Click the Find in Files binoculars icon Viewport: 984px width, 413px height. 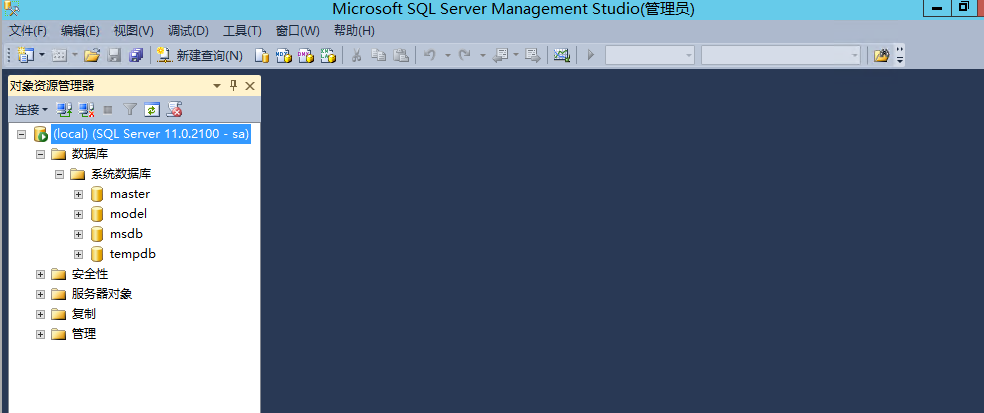pos(882,56)
